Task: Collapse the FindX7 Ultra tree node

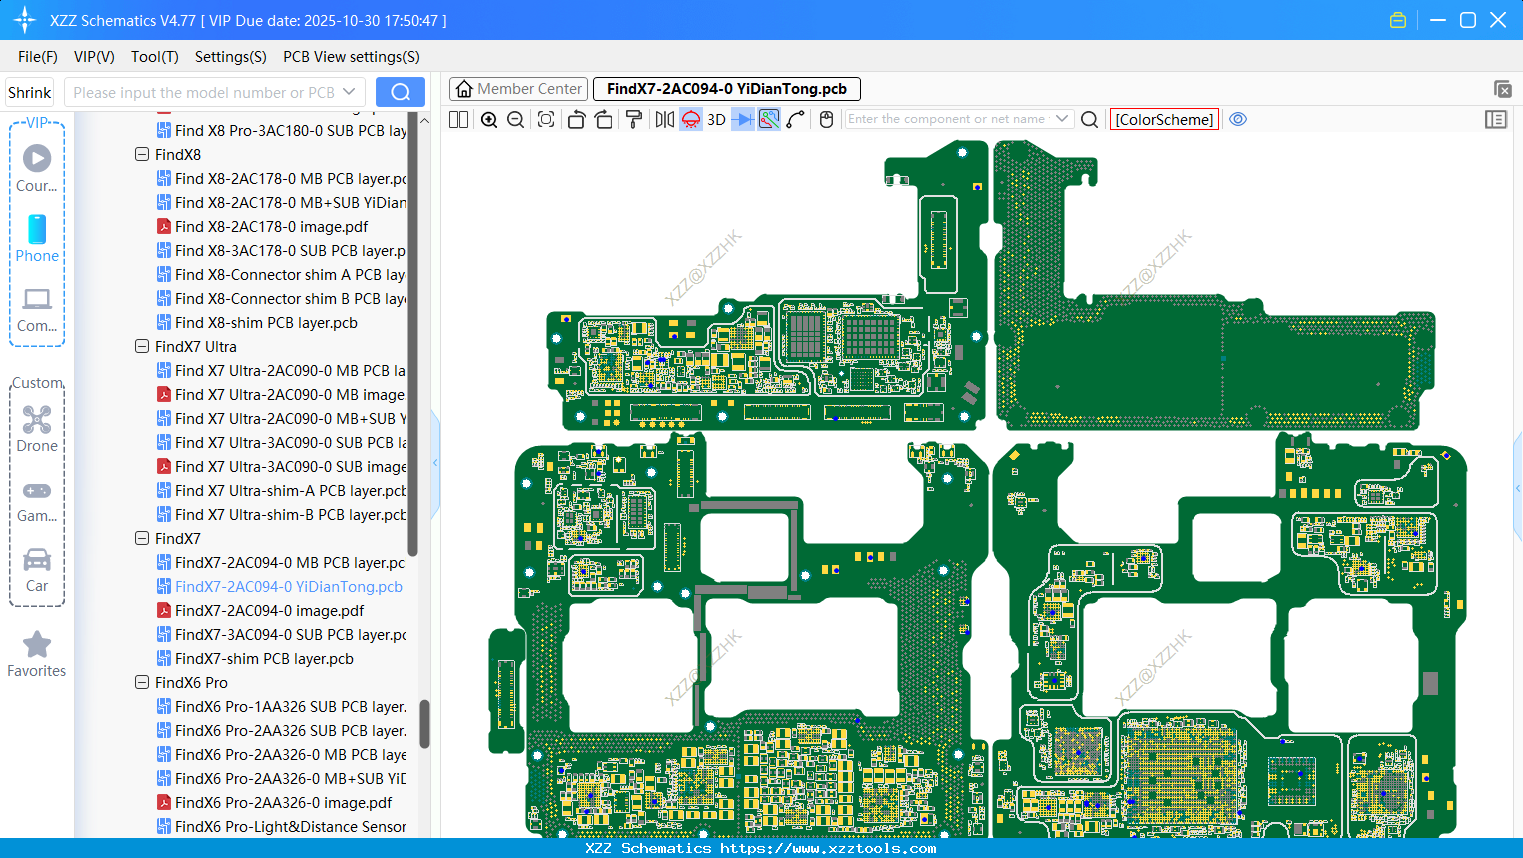Action: point(141,346)
